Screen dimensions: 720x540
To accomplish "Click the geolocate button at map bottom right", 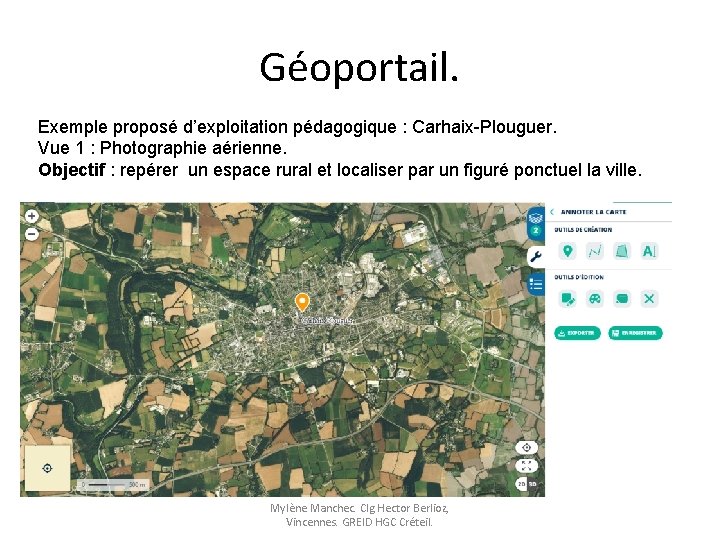I will 526,447.
